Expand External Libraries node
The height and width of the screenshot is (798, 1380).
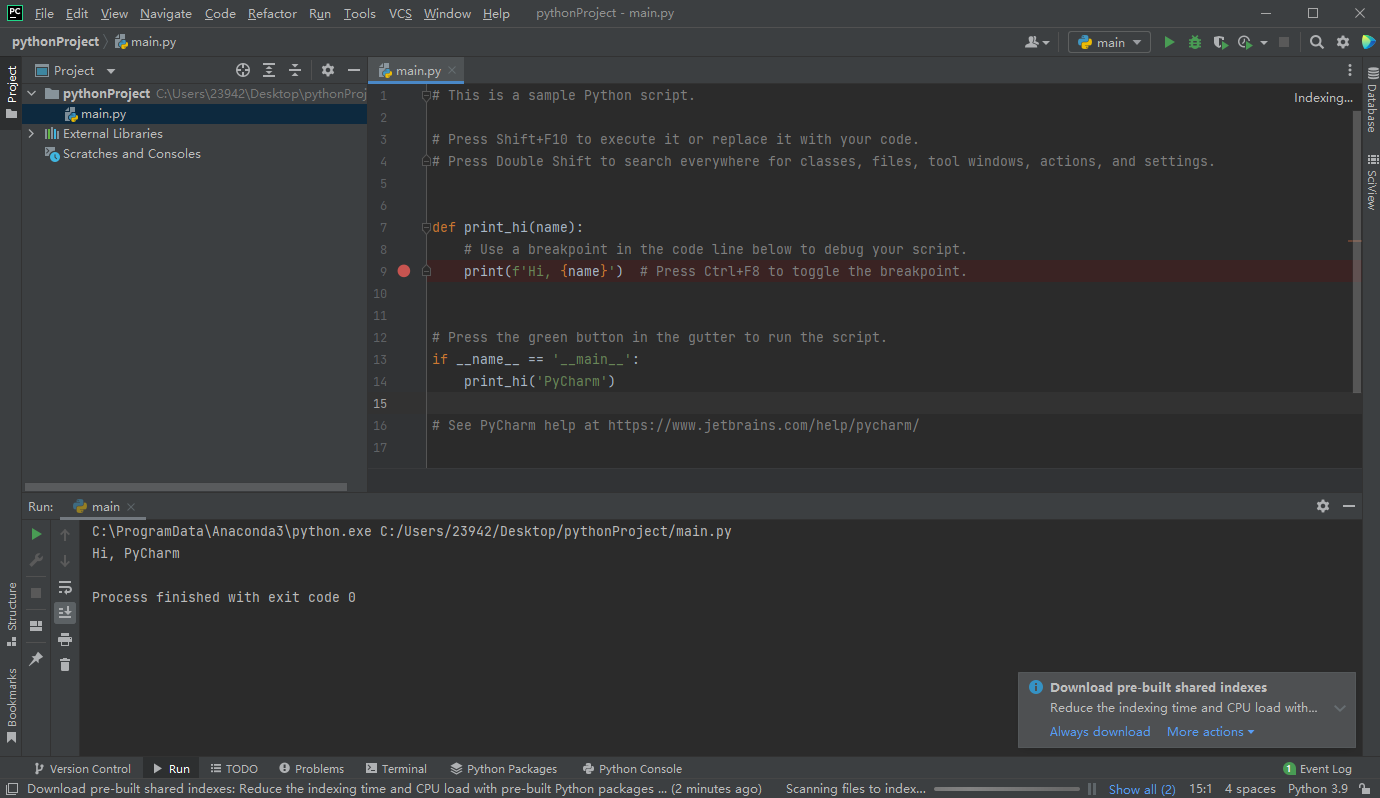point(32,133)
